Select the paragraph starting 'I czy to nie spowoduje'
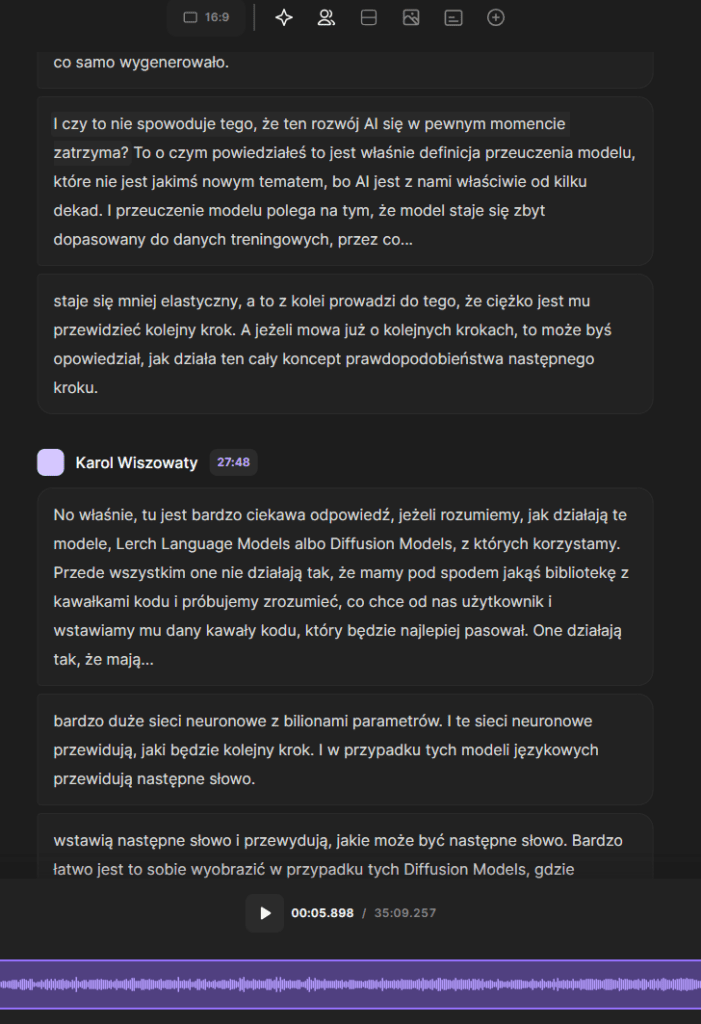This screenshot has height=1024, width=701. (345, 181)
